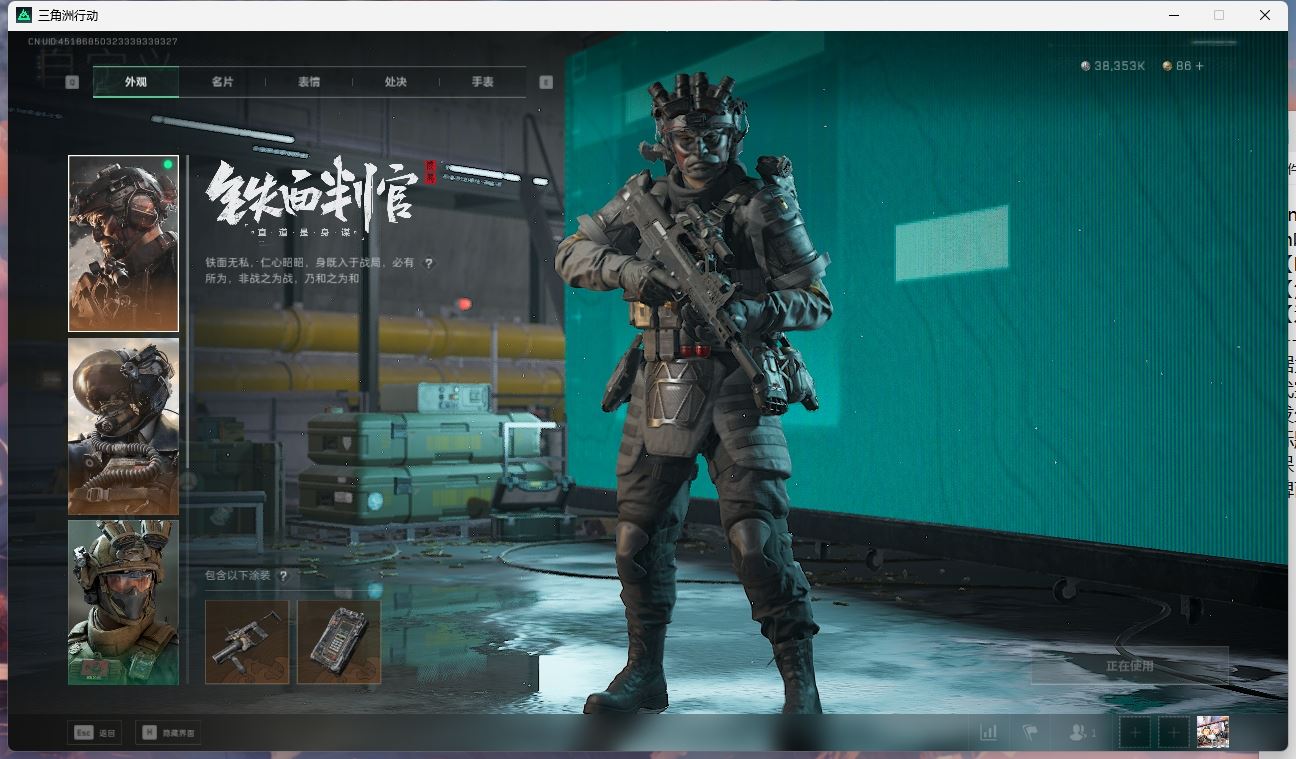Select the equipped 铁面判官 skin thumbnail

pyautogui.click(x=123, y=243)
